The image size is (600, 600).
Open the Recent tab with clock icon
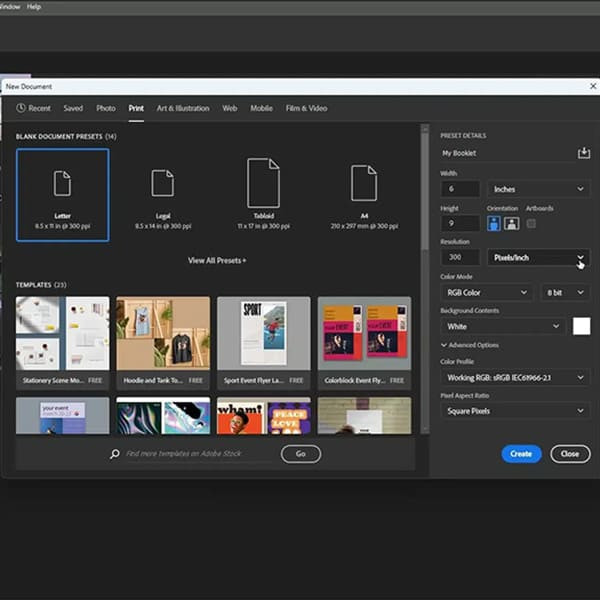click(33, 108)
